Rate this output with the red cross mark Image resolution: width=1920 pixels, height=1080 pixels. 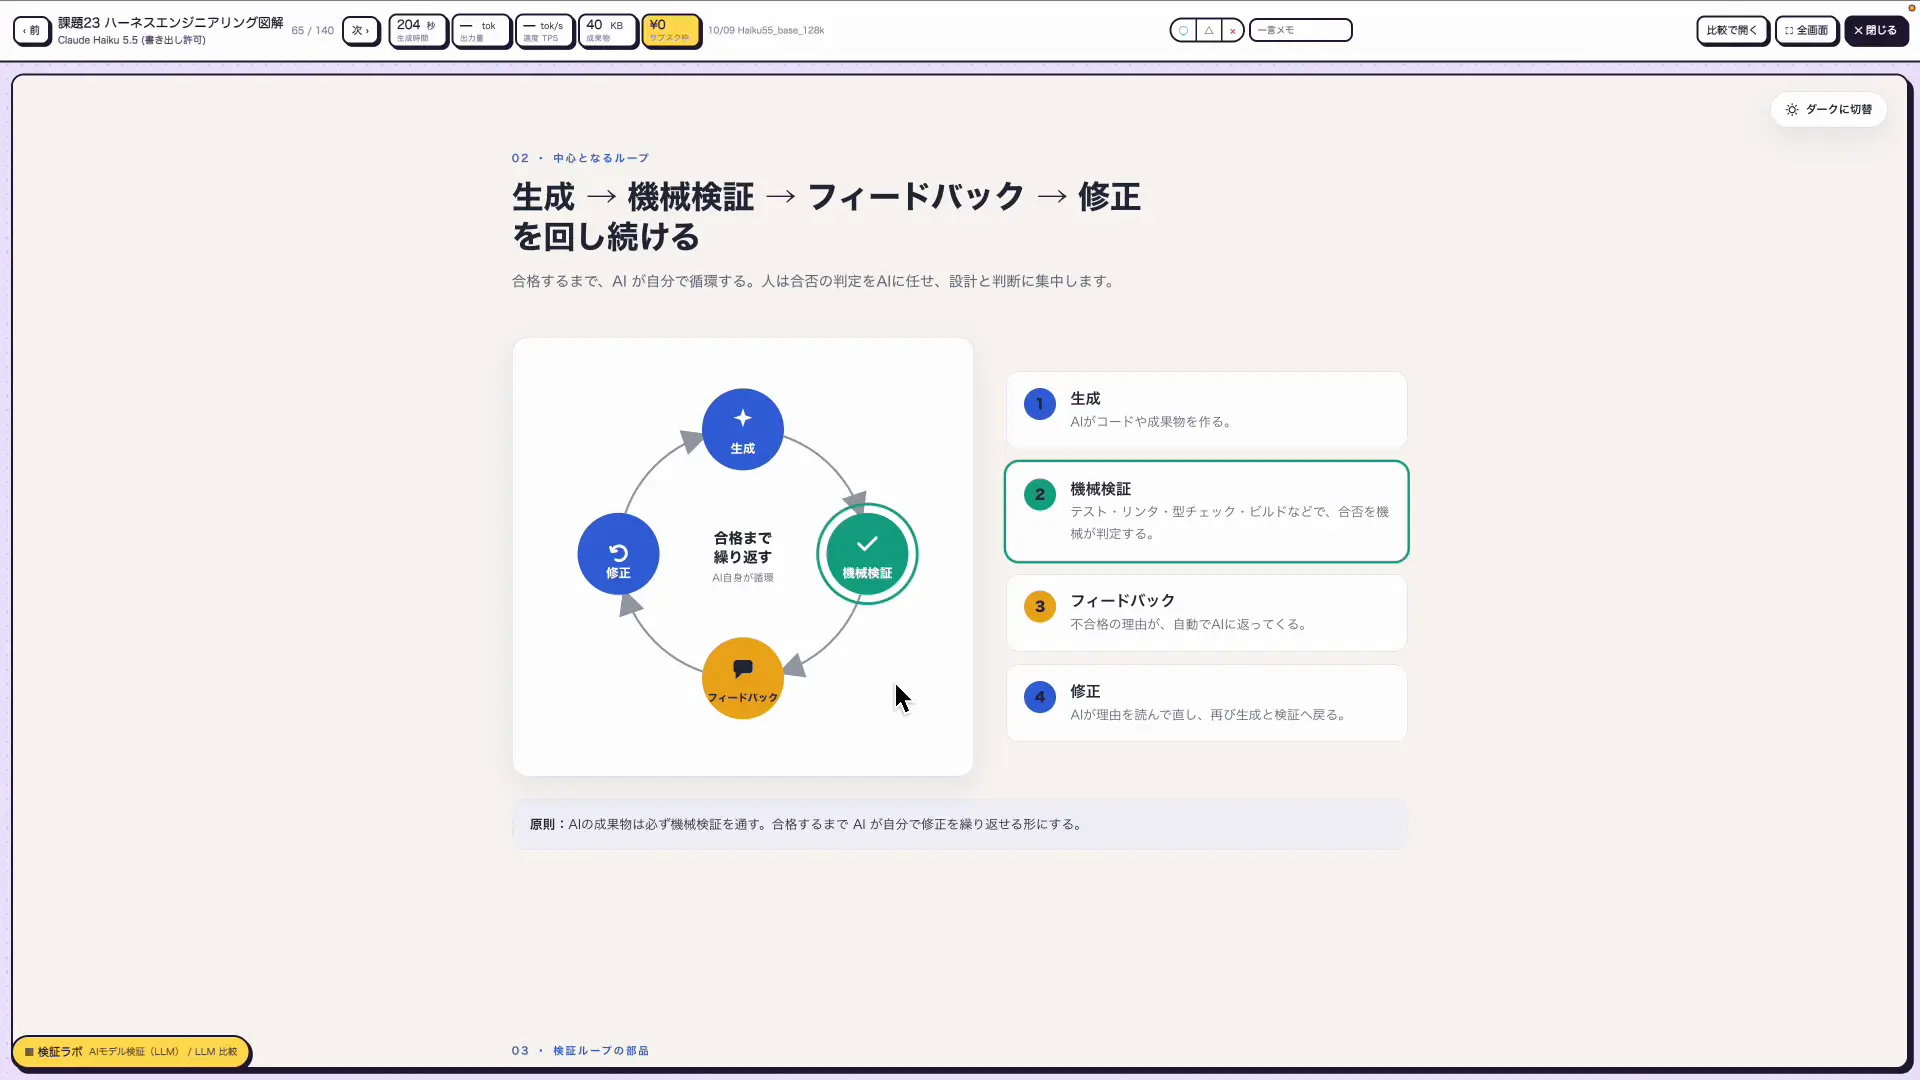pyautogui.click(x=1232, y=30)
